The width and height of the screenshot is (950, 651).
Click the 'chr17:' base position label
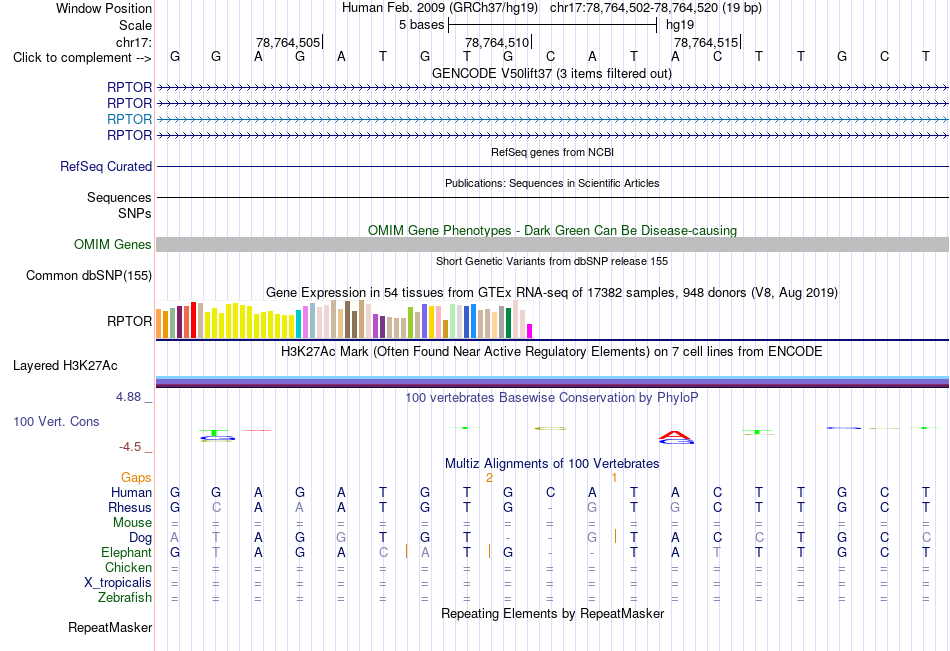[133, 42]
